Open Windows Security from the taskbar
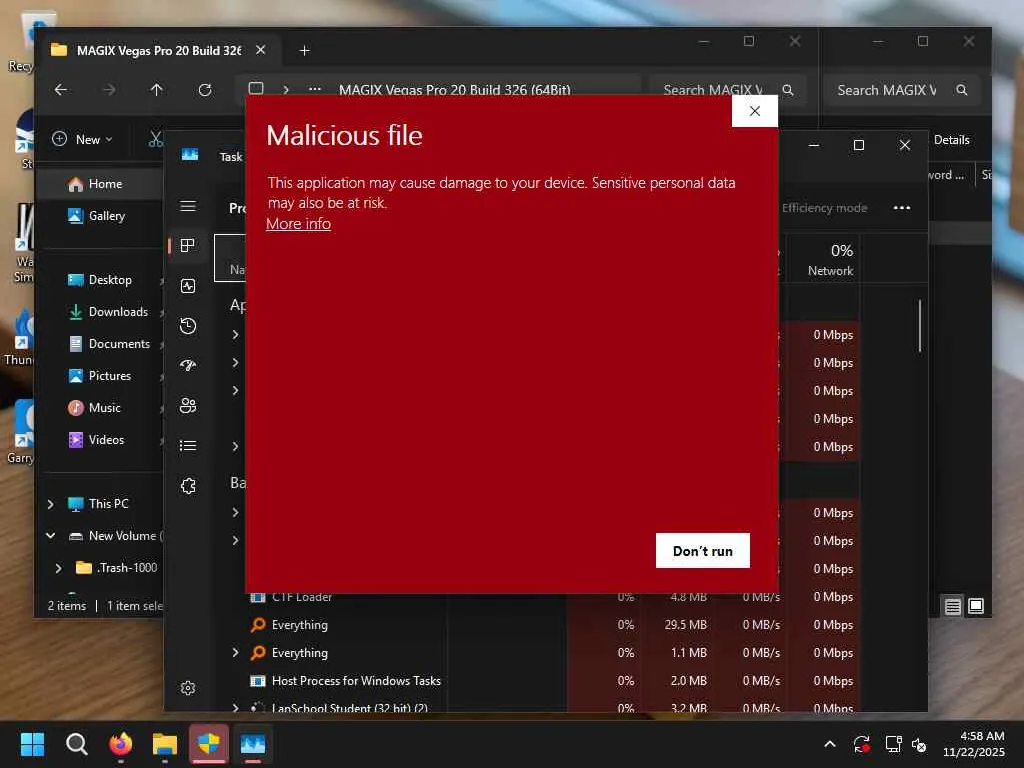This screenshot has height=768, width=1024. click(209, 744)
